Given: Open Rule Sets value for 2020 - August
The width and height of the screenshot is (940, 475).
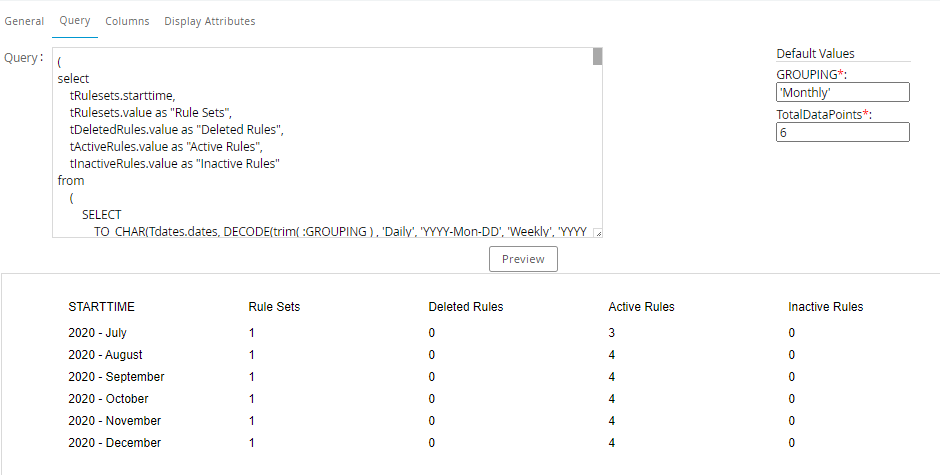Looking at the screenshot, I should coord(252,355).
